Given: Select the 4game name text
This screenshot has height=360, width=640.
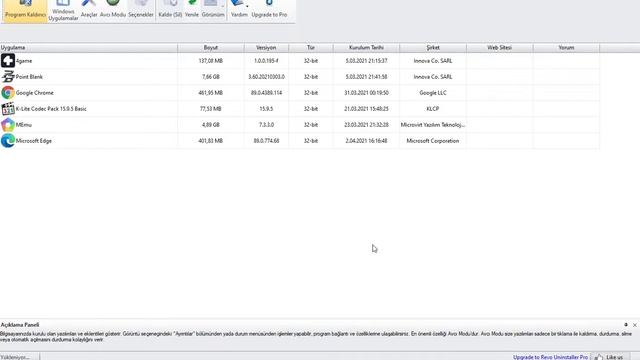Looking at the screenshot, I should pyautogui.click(x=24, y=61).
